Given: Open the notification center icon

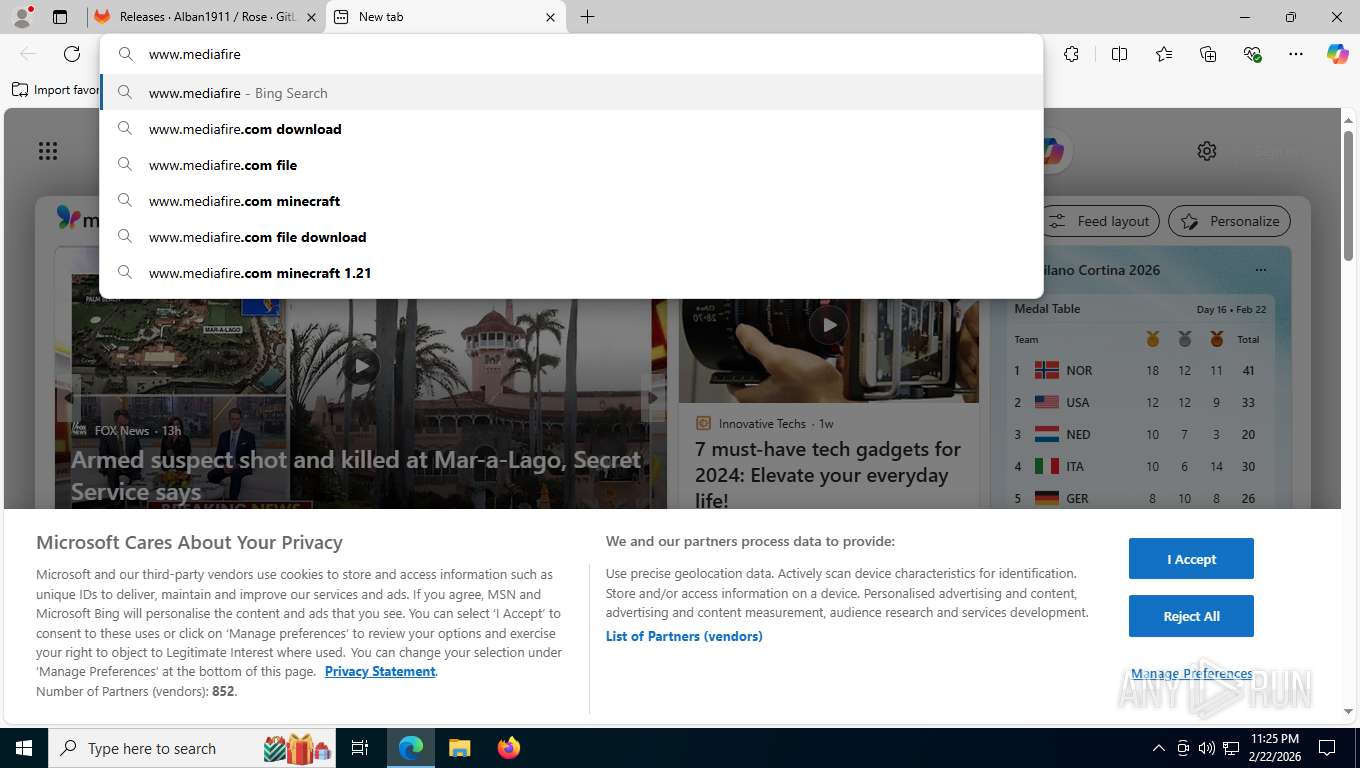Looking at the screenshot, I should click(1327, 748).
